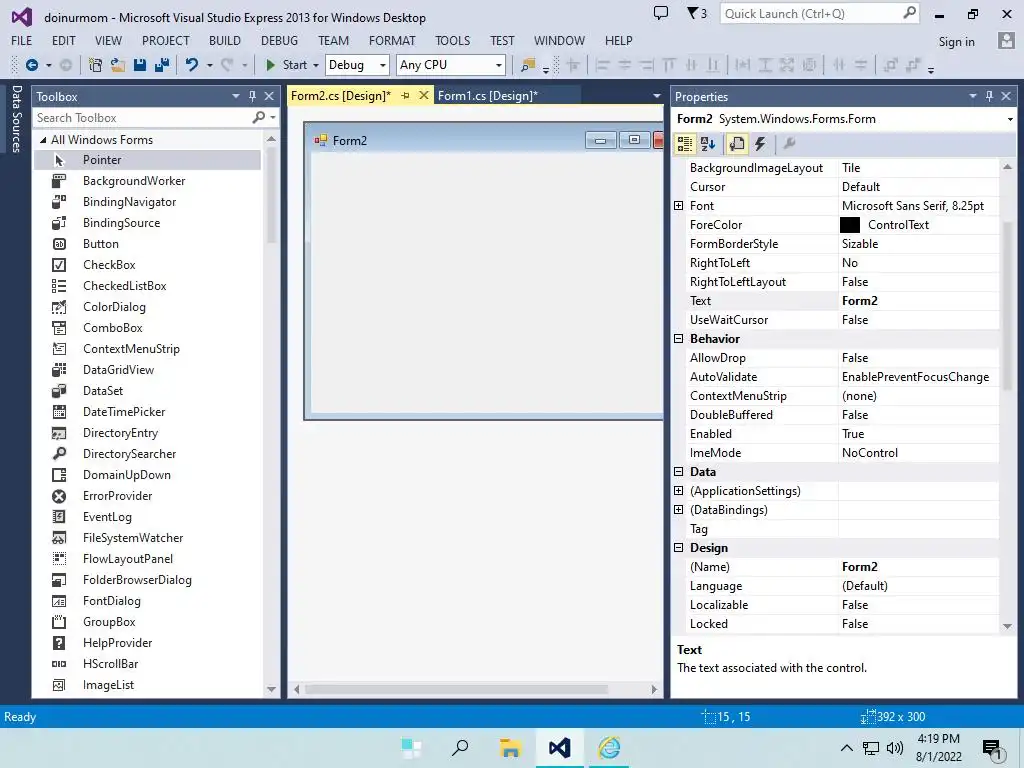Viewport: 1024px width, 768px height.
Task: Select the DateTimePicker control in Toolbox
Action: coord(148,411)
